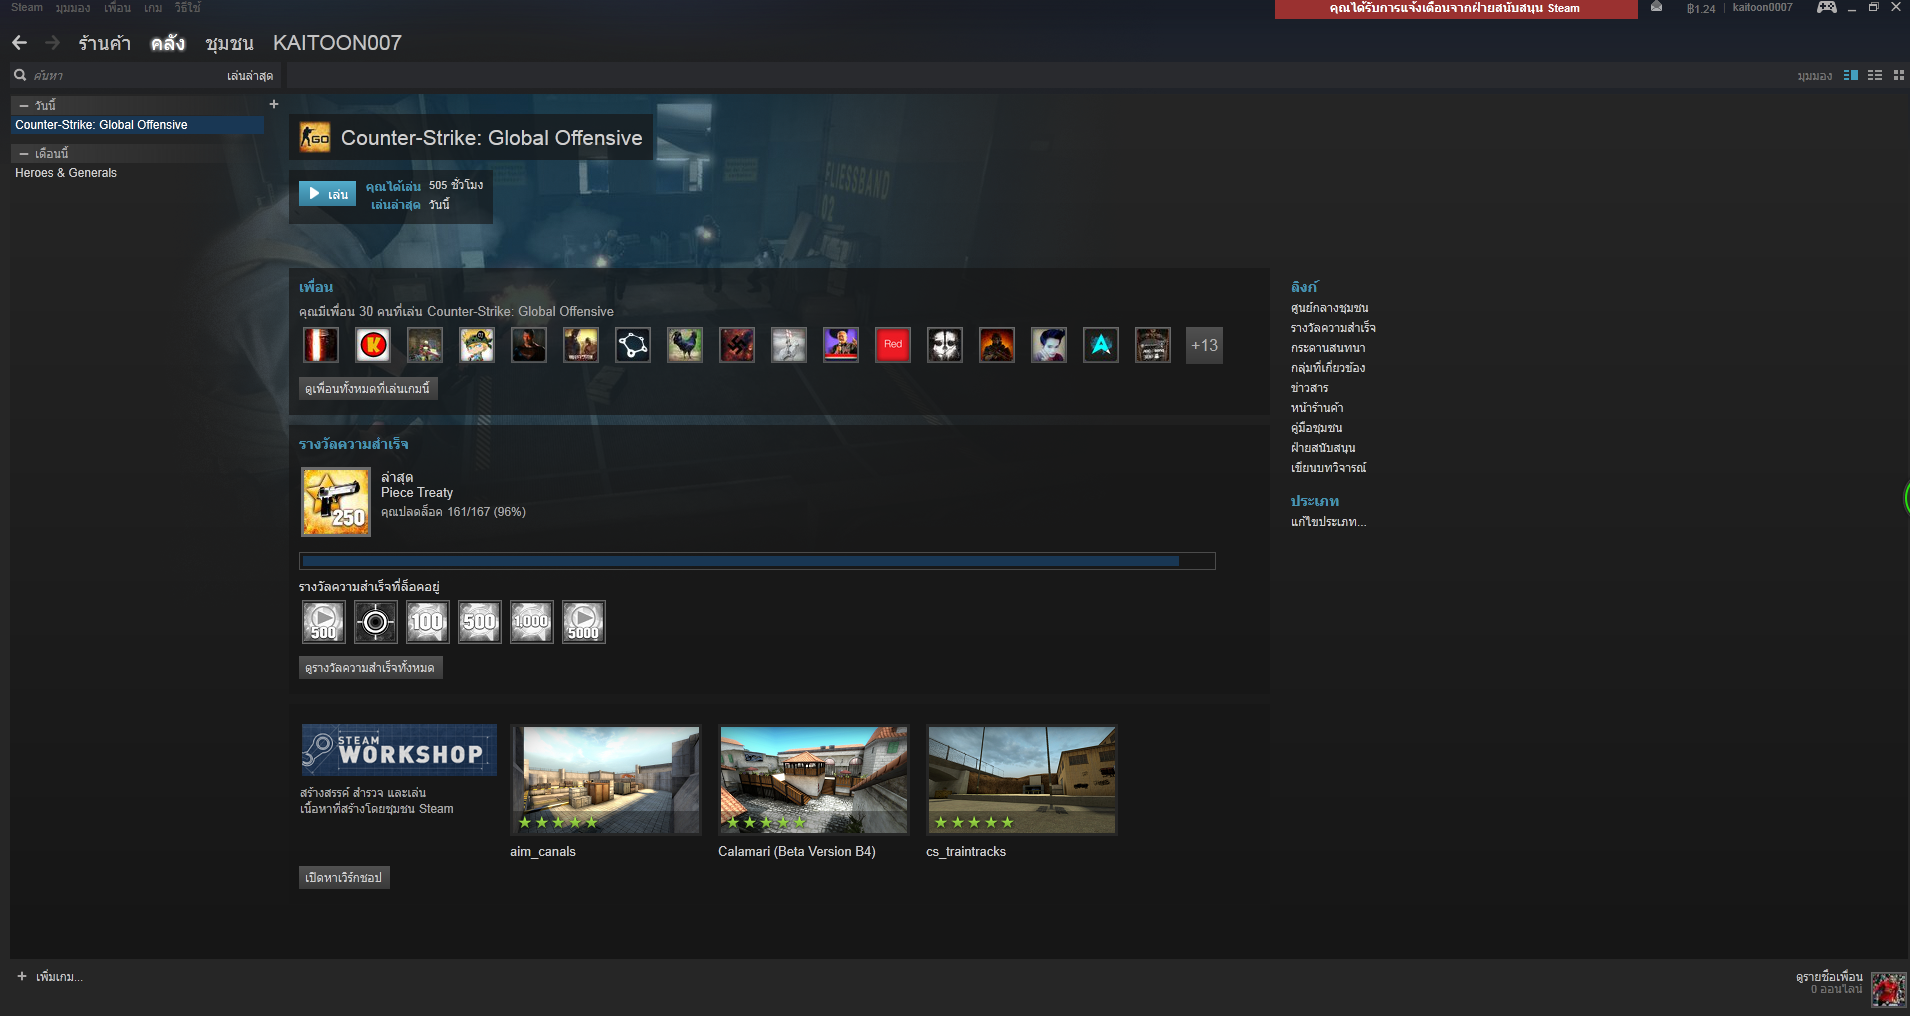1910x1016 pixels.
Task: Open the กระดานสนทนา link
Action: click(1328, 348)
